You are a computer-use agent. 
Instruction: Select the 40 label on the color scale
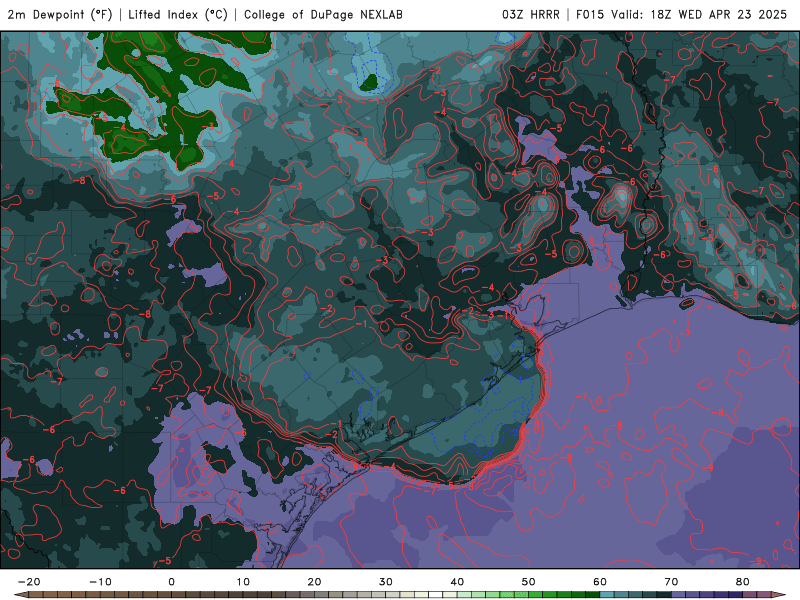[x=457, y=582]
